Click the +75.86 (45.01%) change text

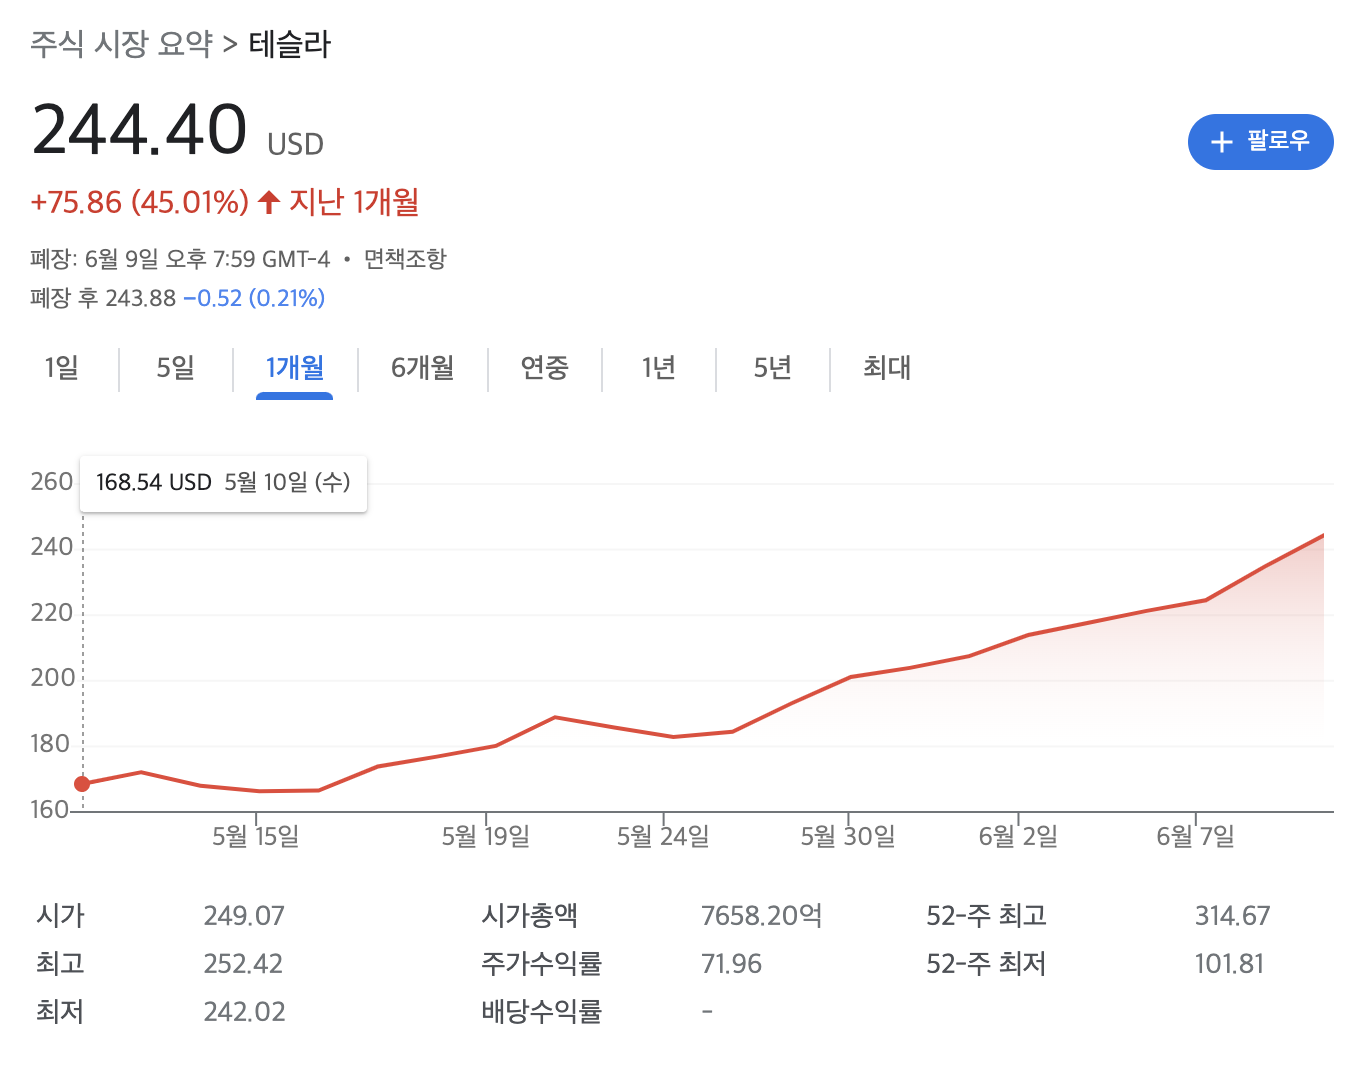click(x=139, y=202)
